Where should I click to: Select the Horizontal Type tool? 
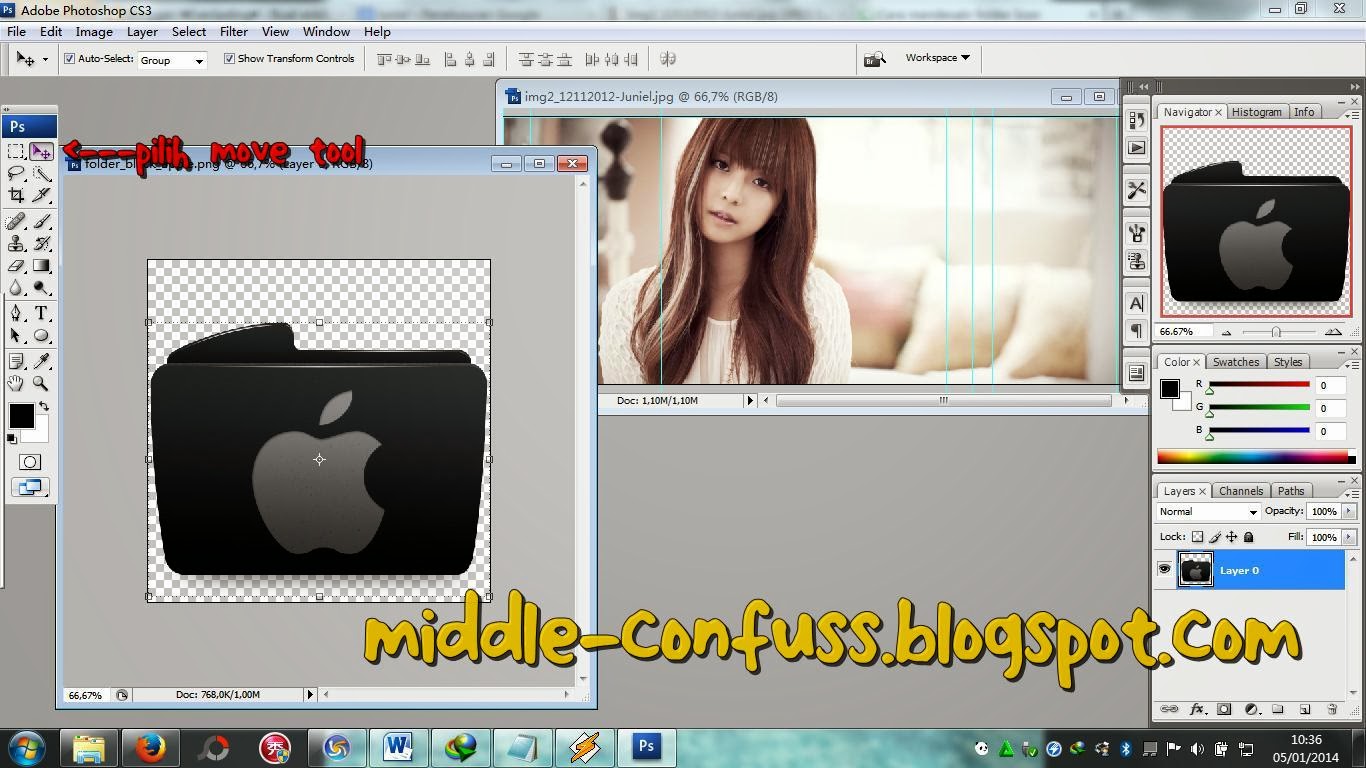(x=42, y=313)
